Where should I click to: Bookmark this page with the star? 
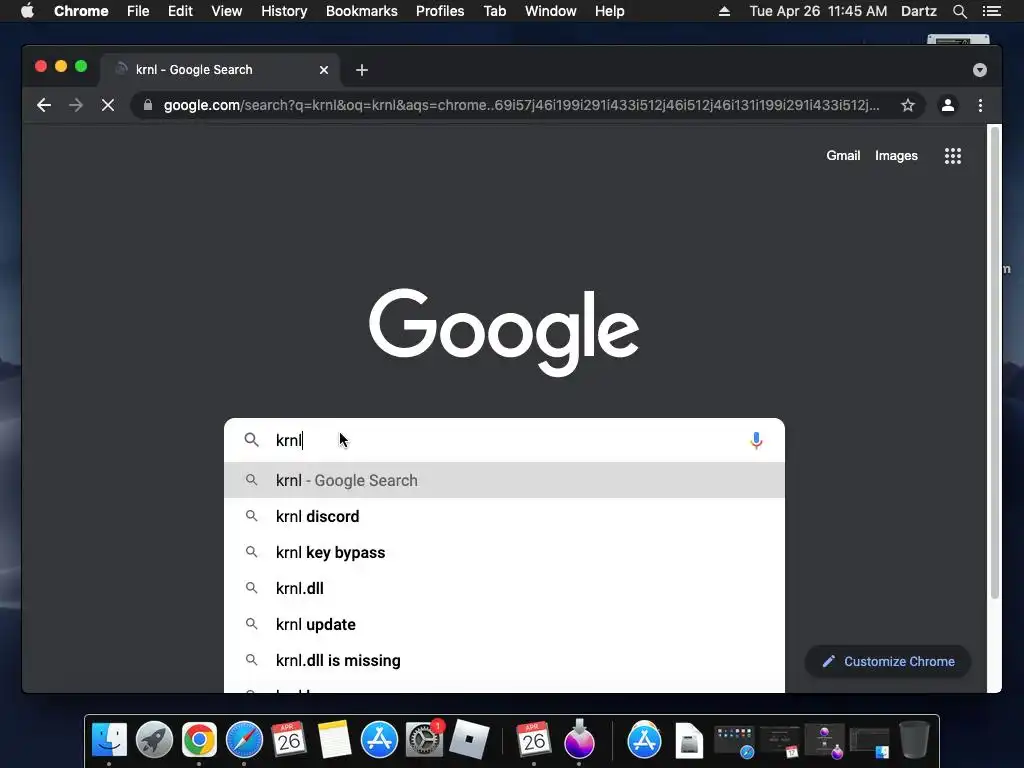click(x=908, y=105)
